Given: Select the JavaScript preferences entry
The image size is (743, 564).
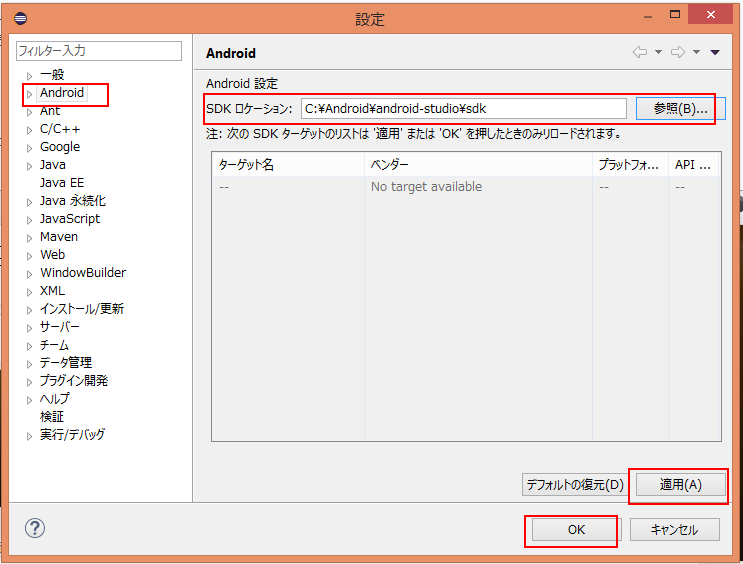Looking at the screenshot, I should pyautogui.click(x=70, y=219).
